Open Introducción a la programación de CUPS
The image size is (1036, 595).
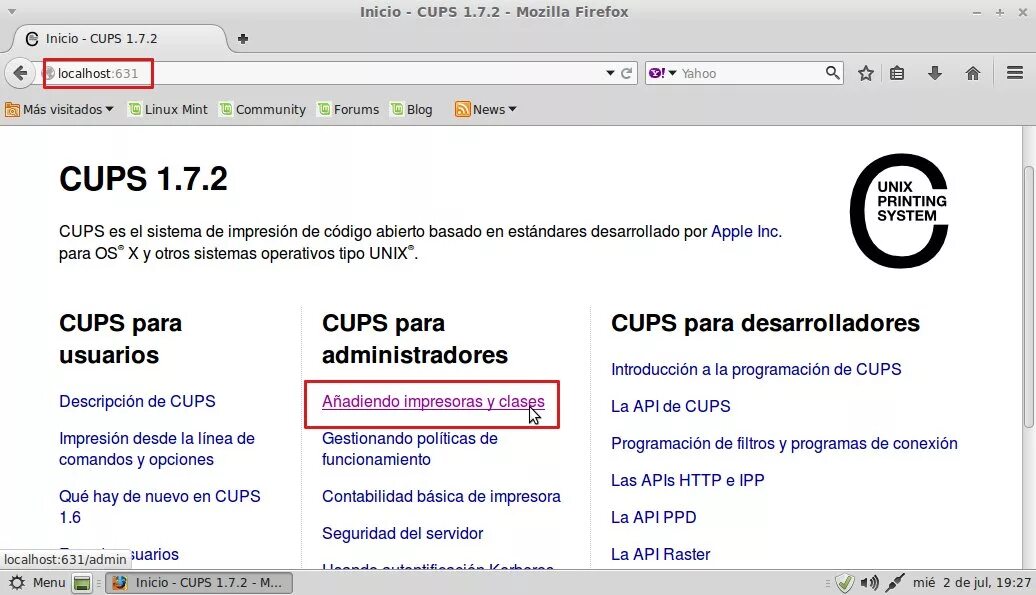coord(756,369)
